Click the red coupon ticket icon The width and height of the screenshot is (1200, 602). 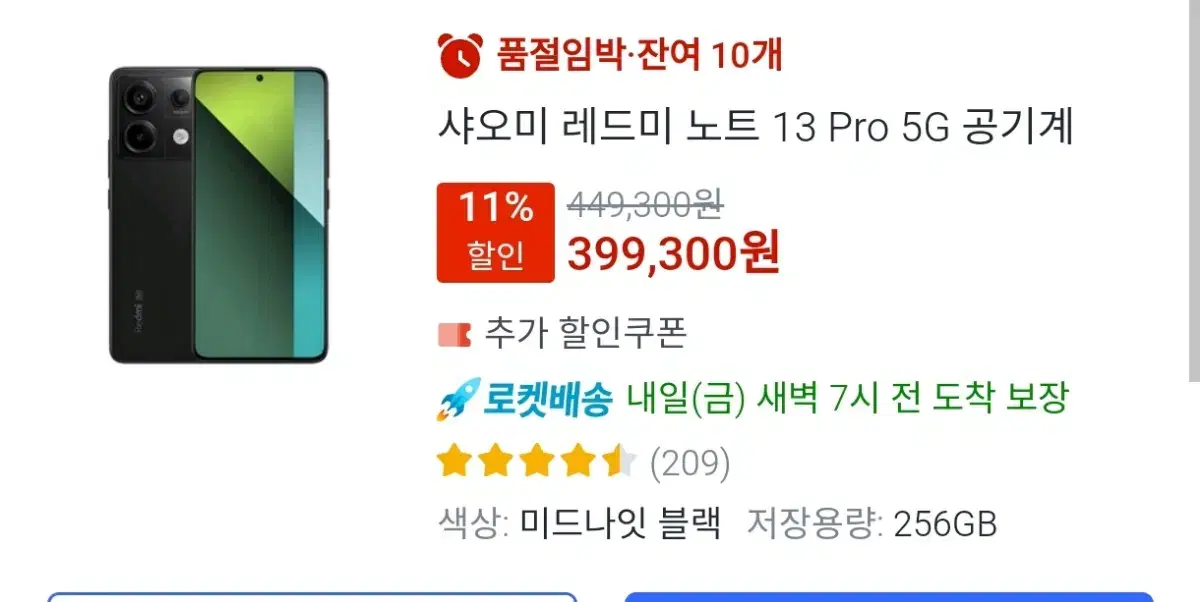pos(454,334)
